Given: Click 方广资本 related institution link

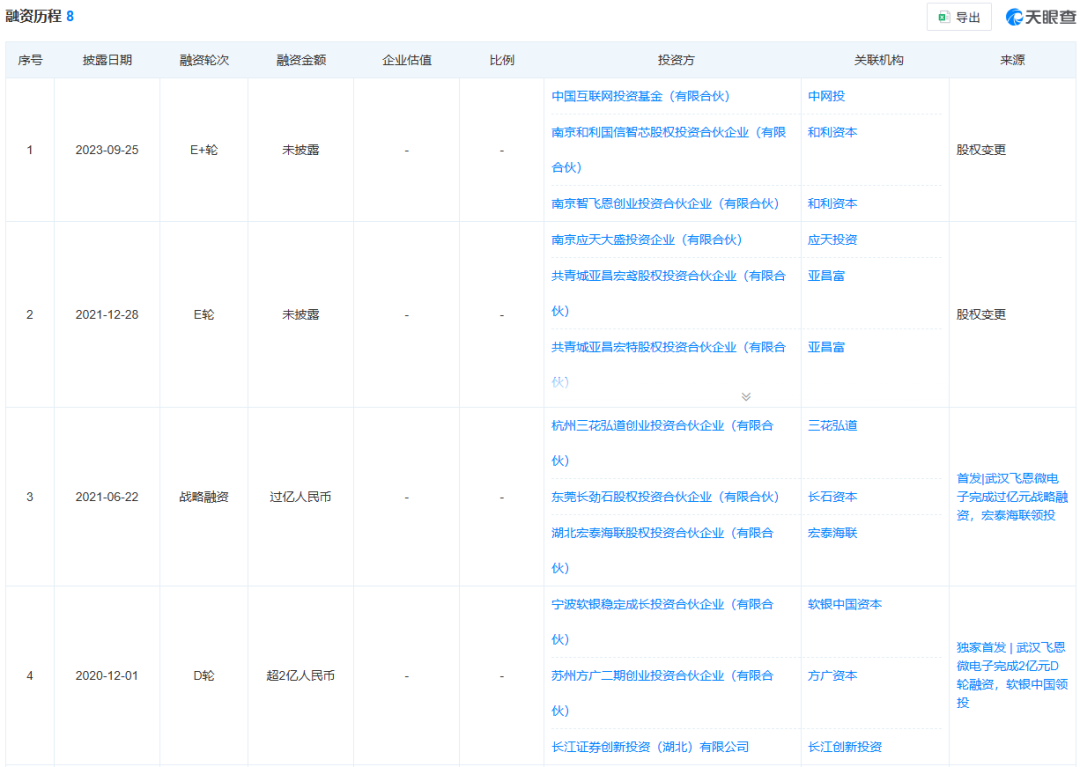Looking at the screenshot, I should (x=832, y=676).
